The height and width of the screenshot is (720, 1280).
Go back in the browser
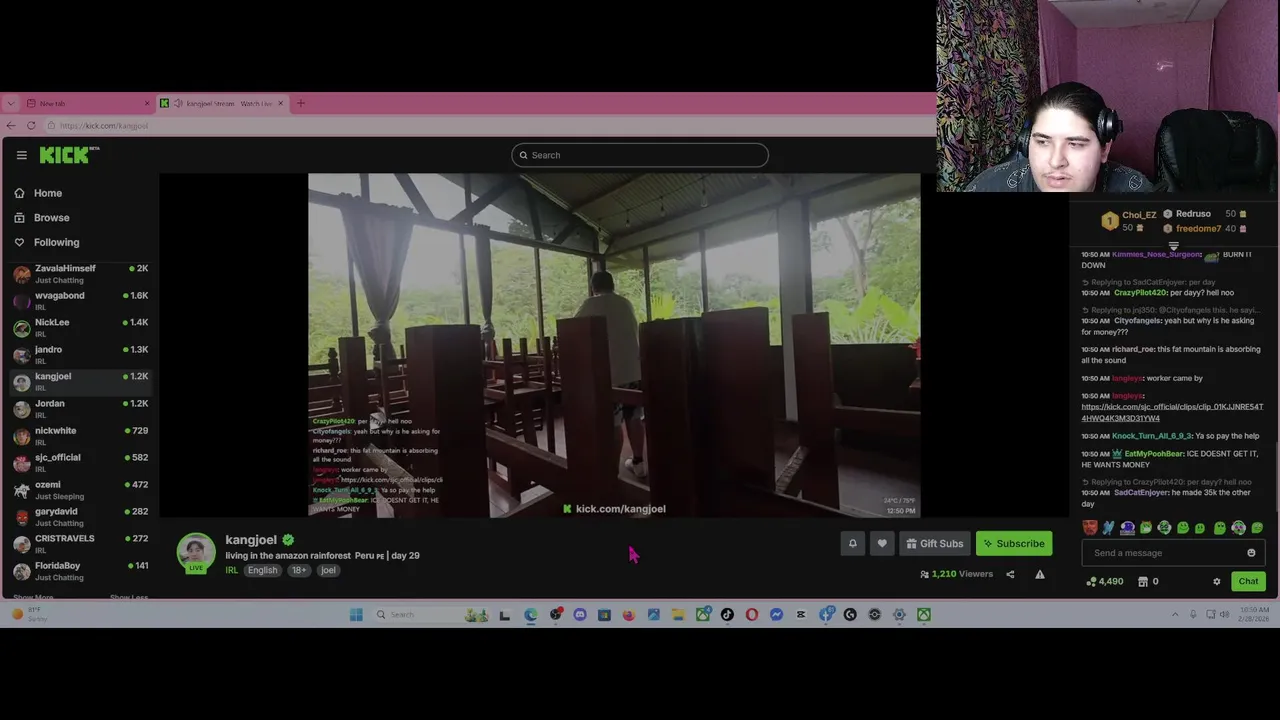point(11,125)
